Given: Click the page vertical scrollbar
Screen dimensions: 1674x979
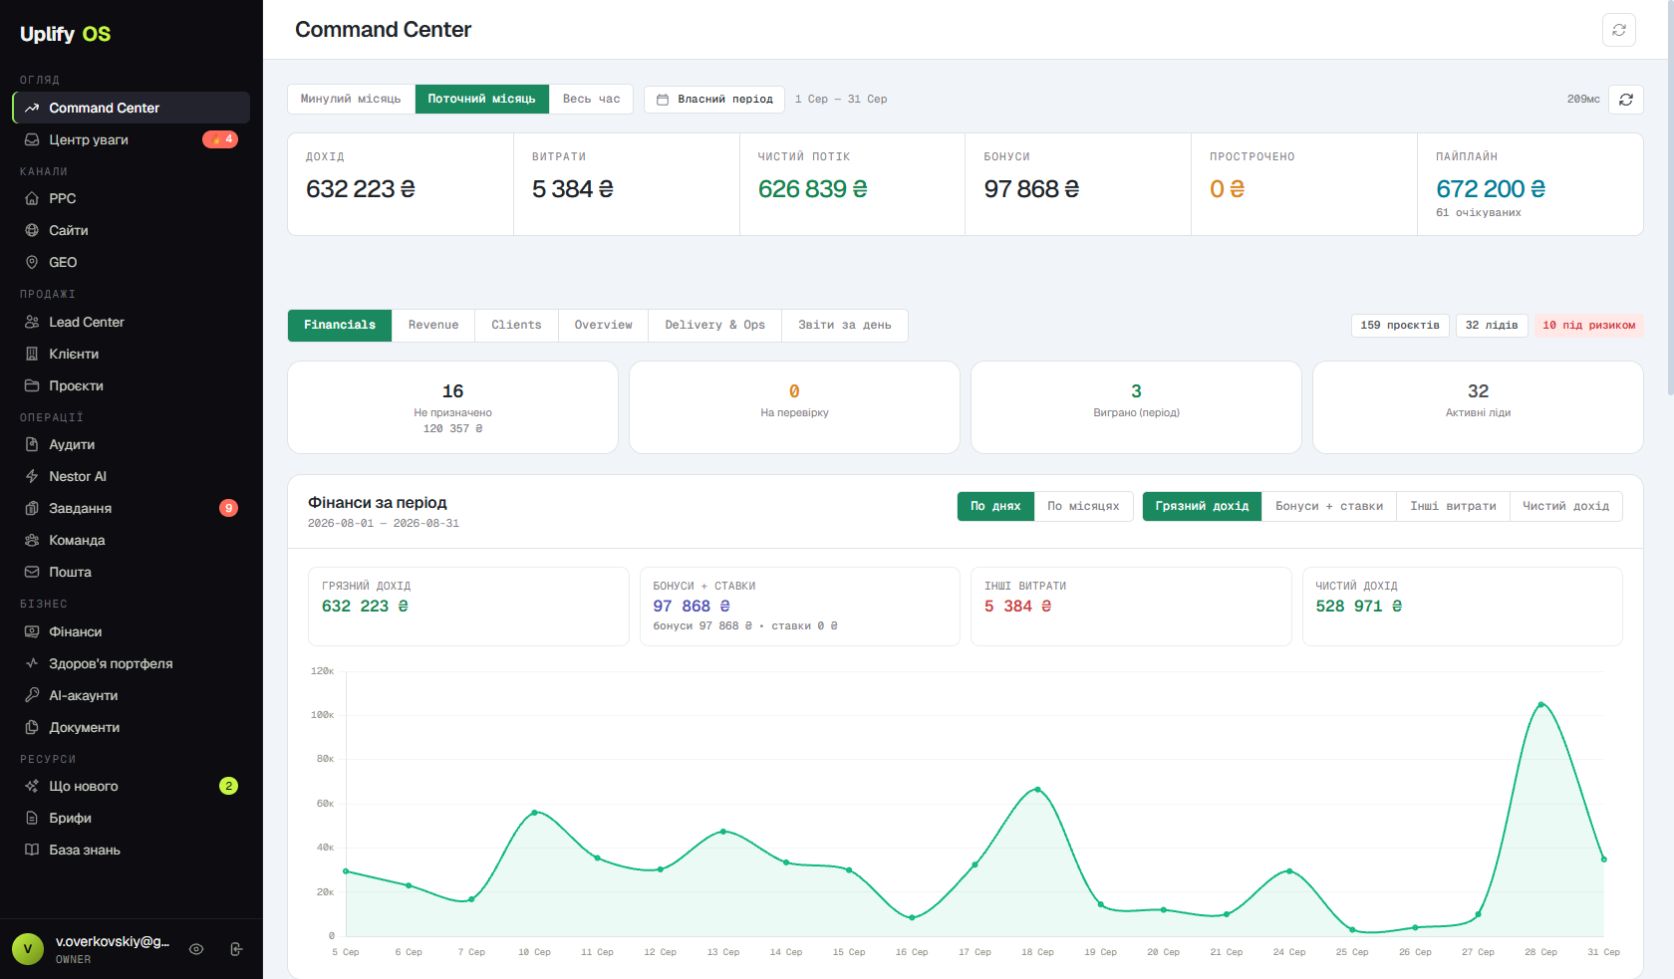Looking at the screenshot, I should (1669, 200).
